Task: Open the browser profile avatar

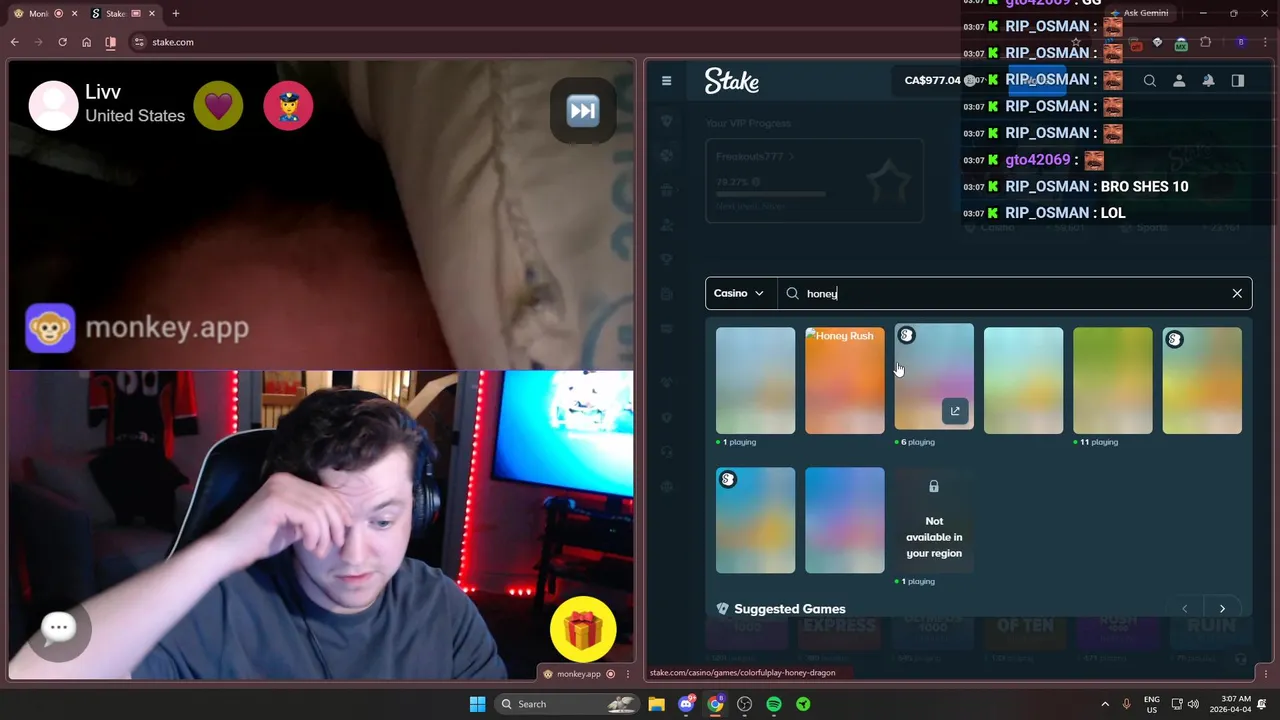Action: tap(1241, 42)
